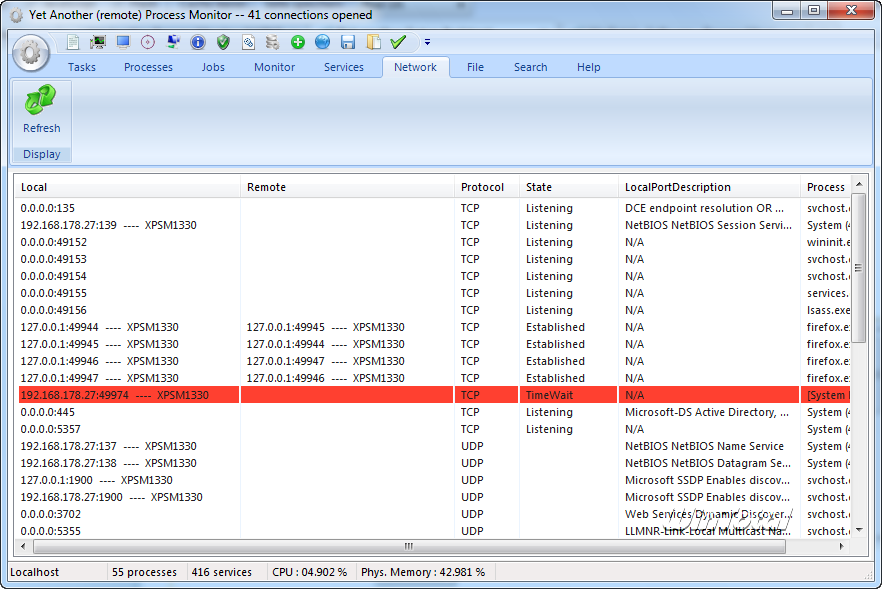Sort connections by the State column header
This screenshot has height=589, width=882.
[567, 187]
